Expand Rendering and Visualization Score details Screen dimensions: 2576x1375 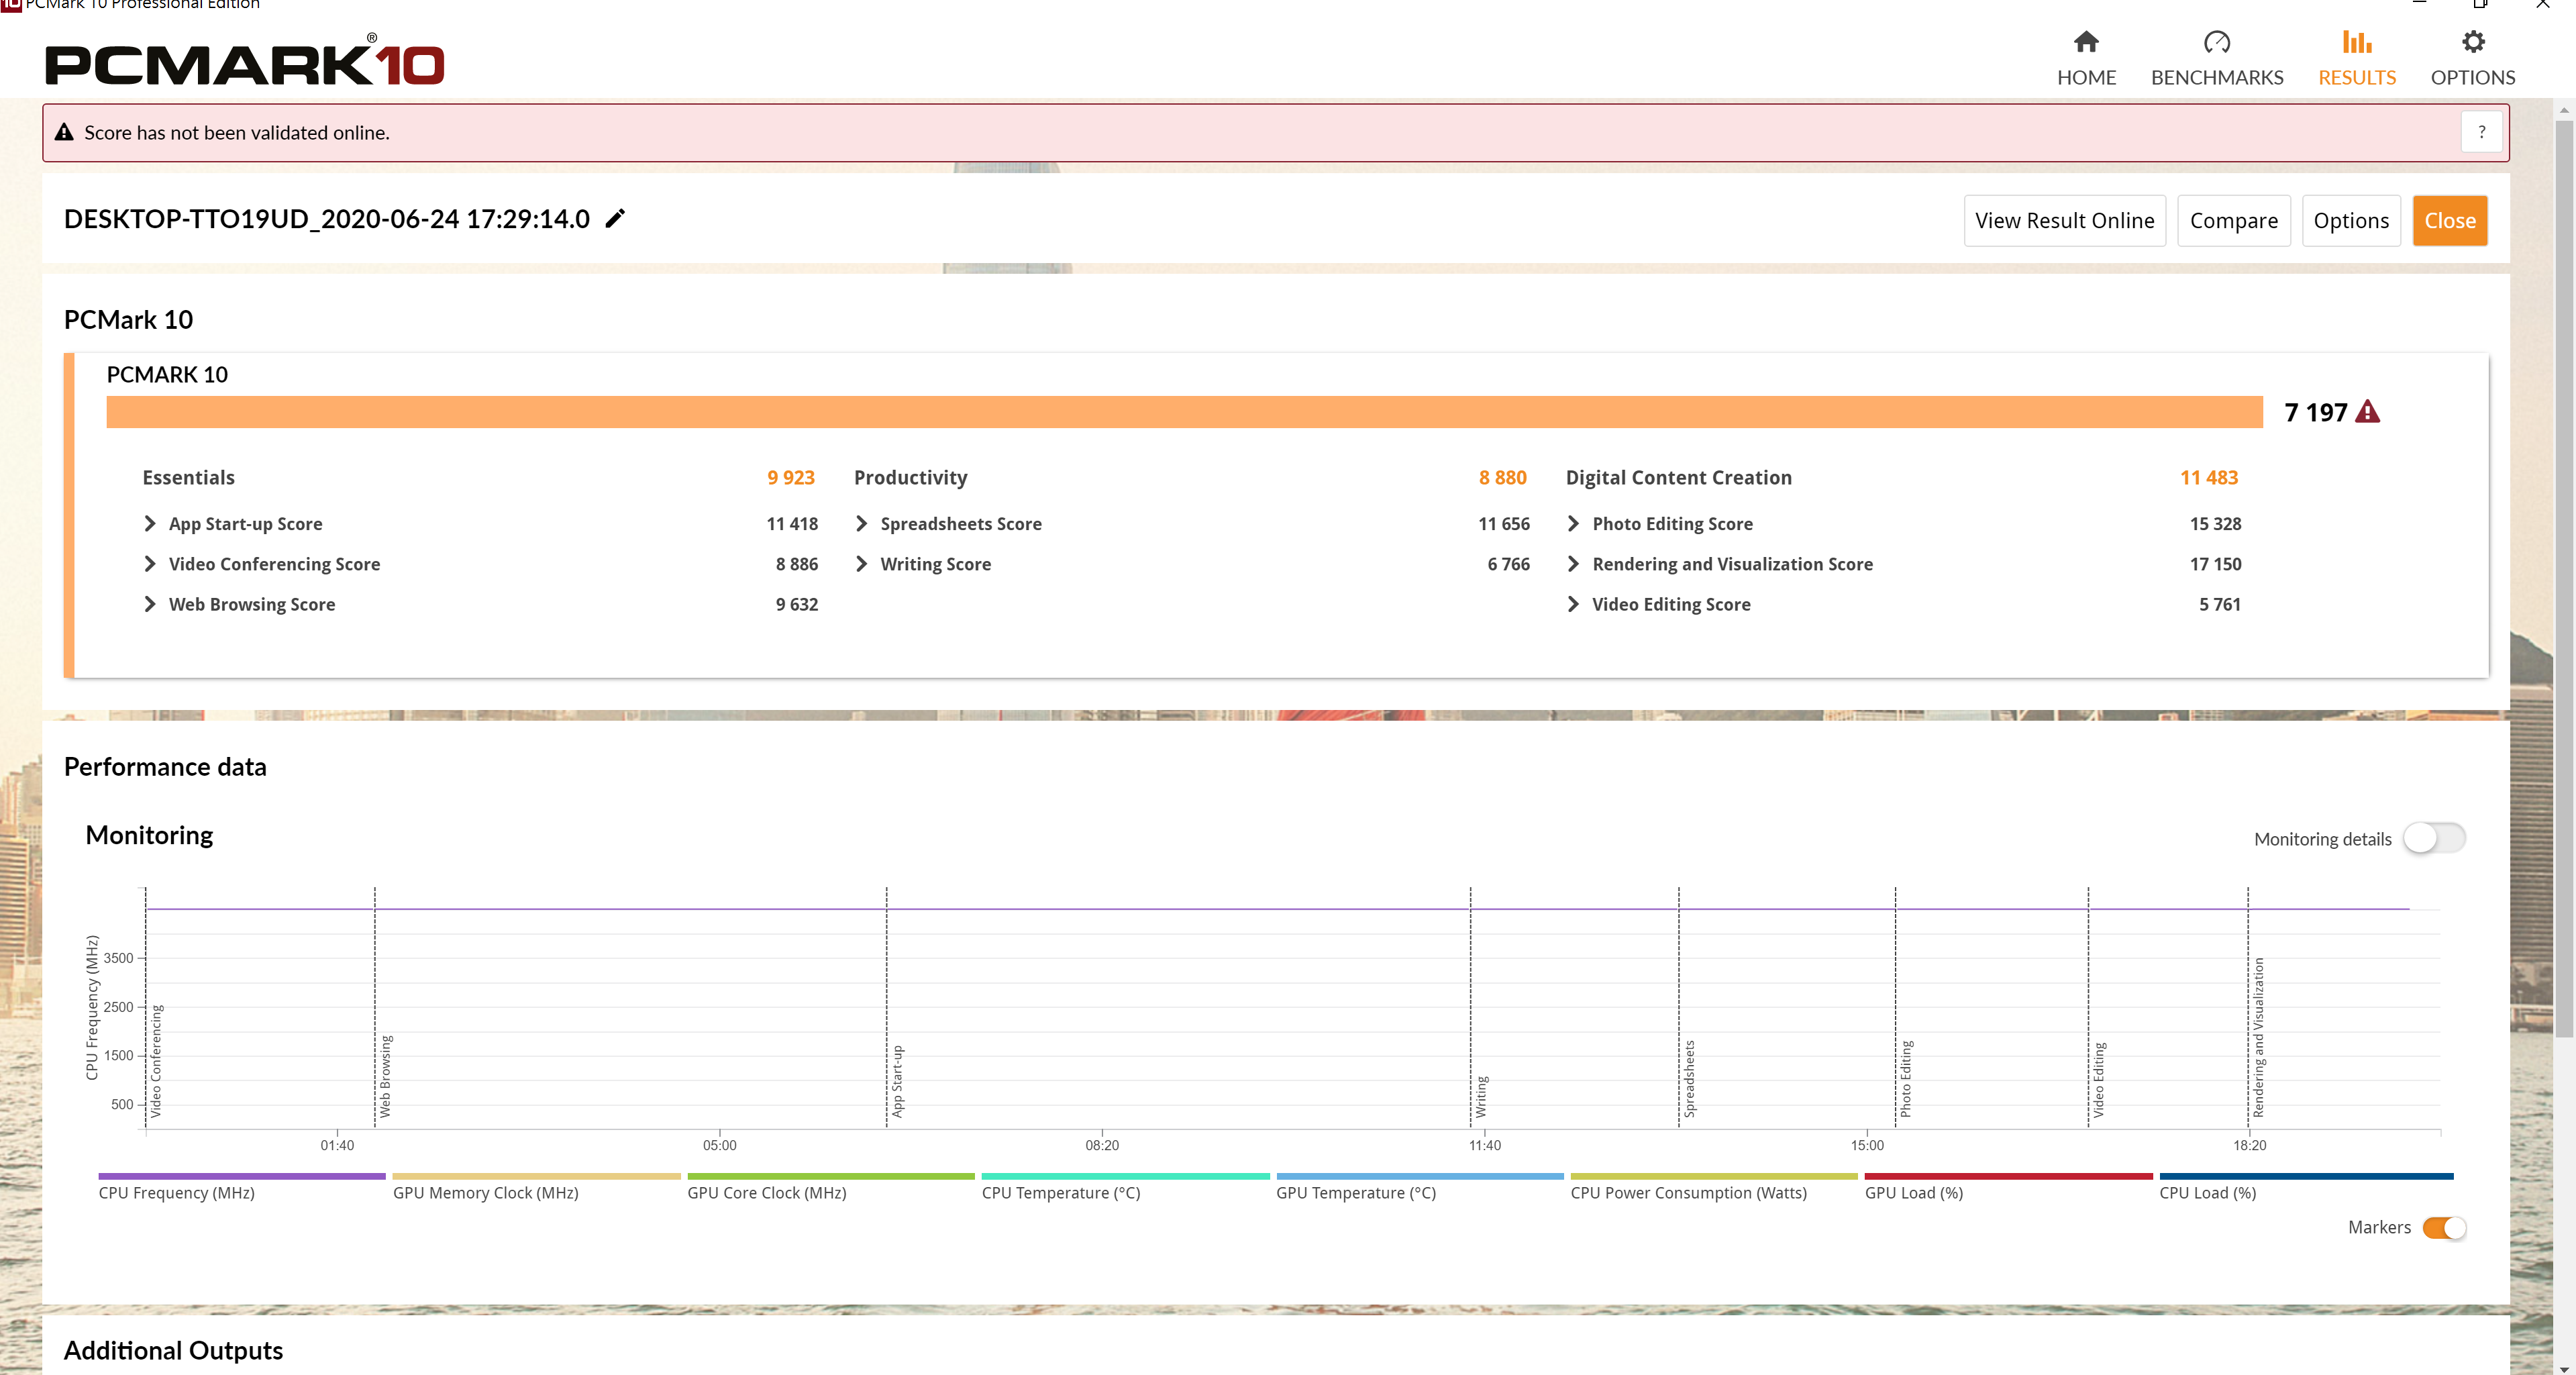pyautogui.click(x=1573, y=563)
